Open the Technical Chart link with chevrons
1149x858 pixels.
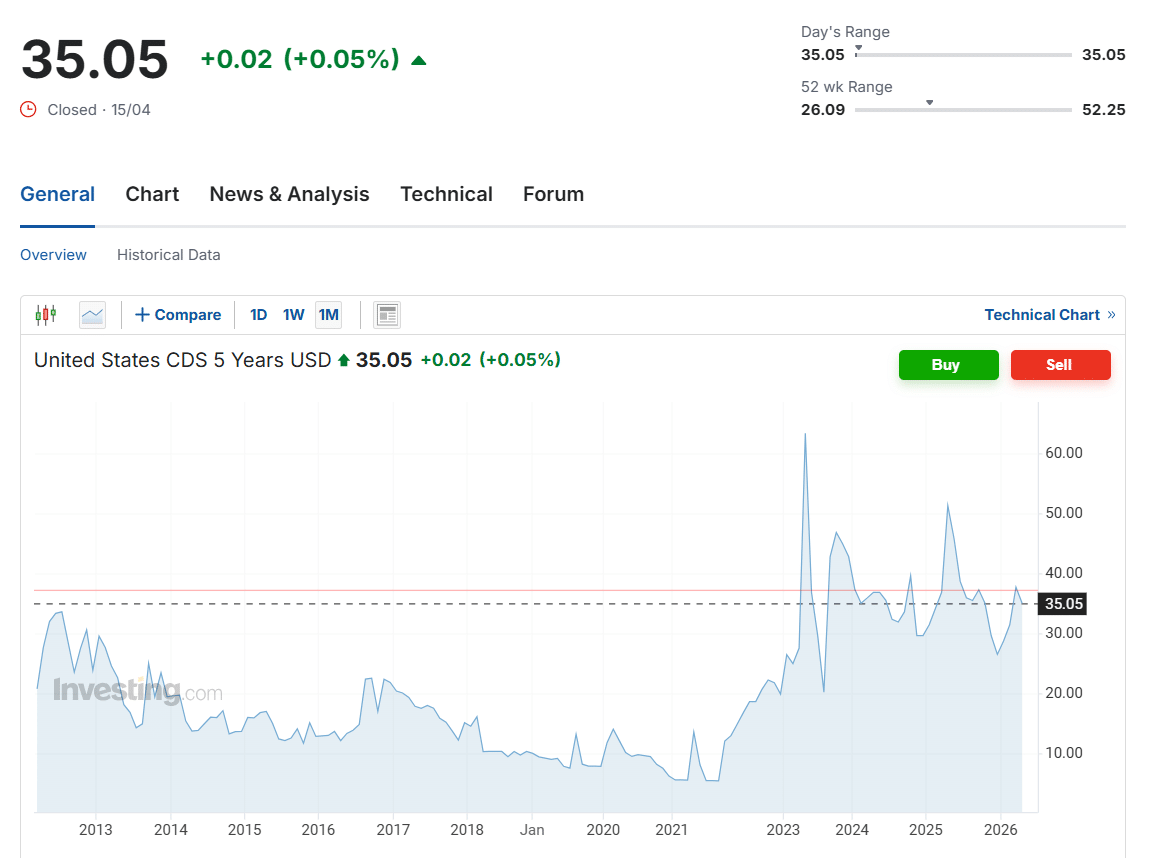tap(1049, 315)
